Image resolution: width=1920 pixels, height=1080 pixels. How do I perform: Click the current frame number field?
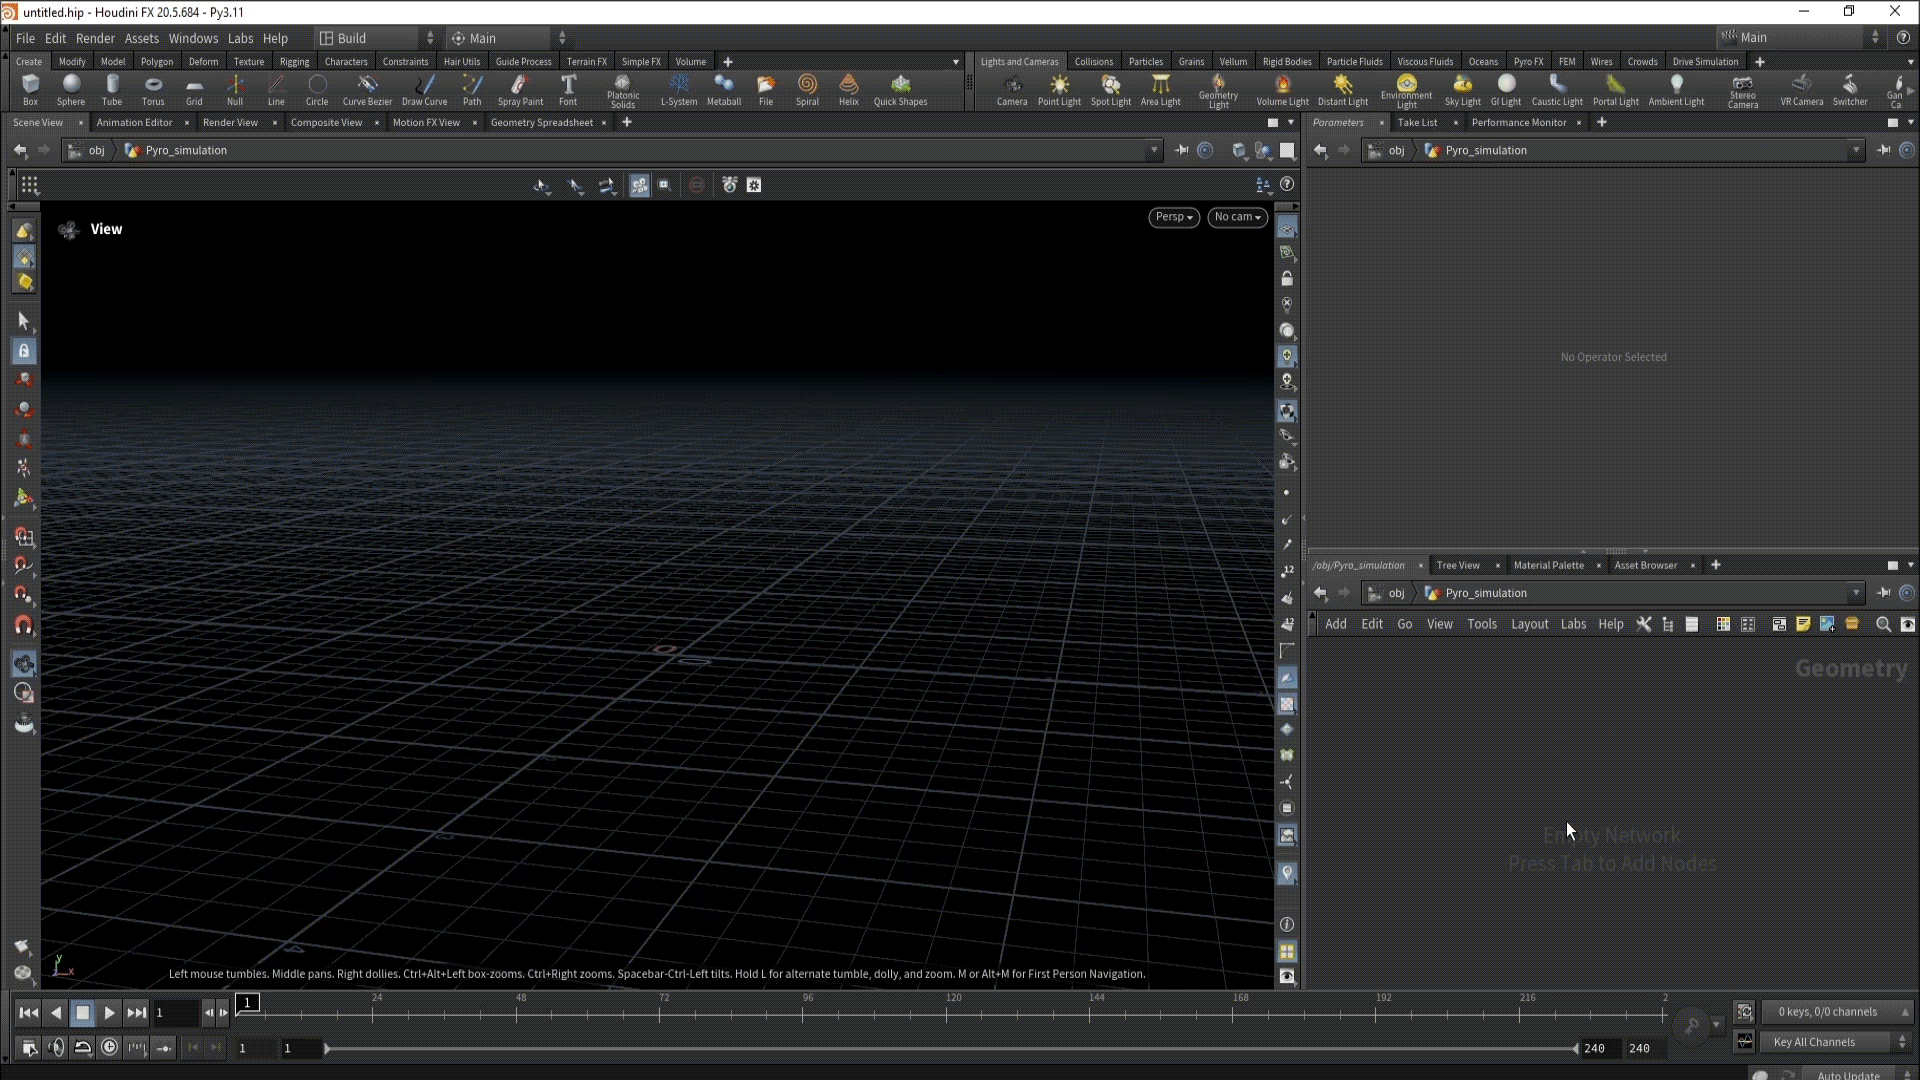click(176, 1012)
